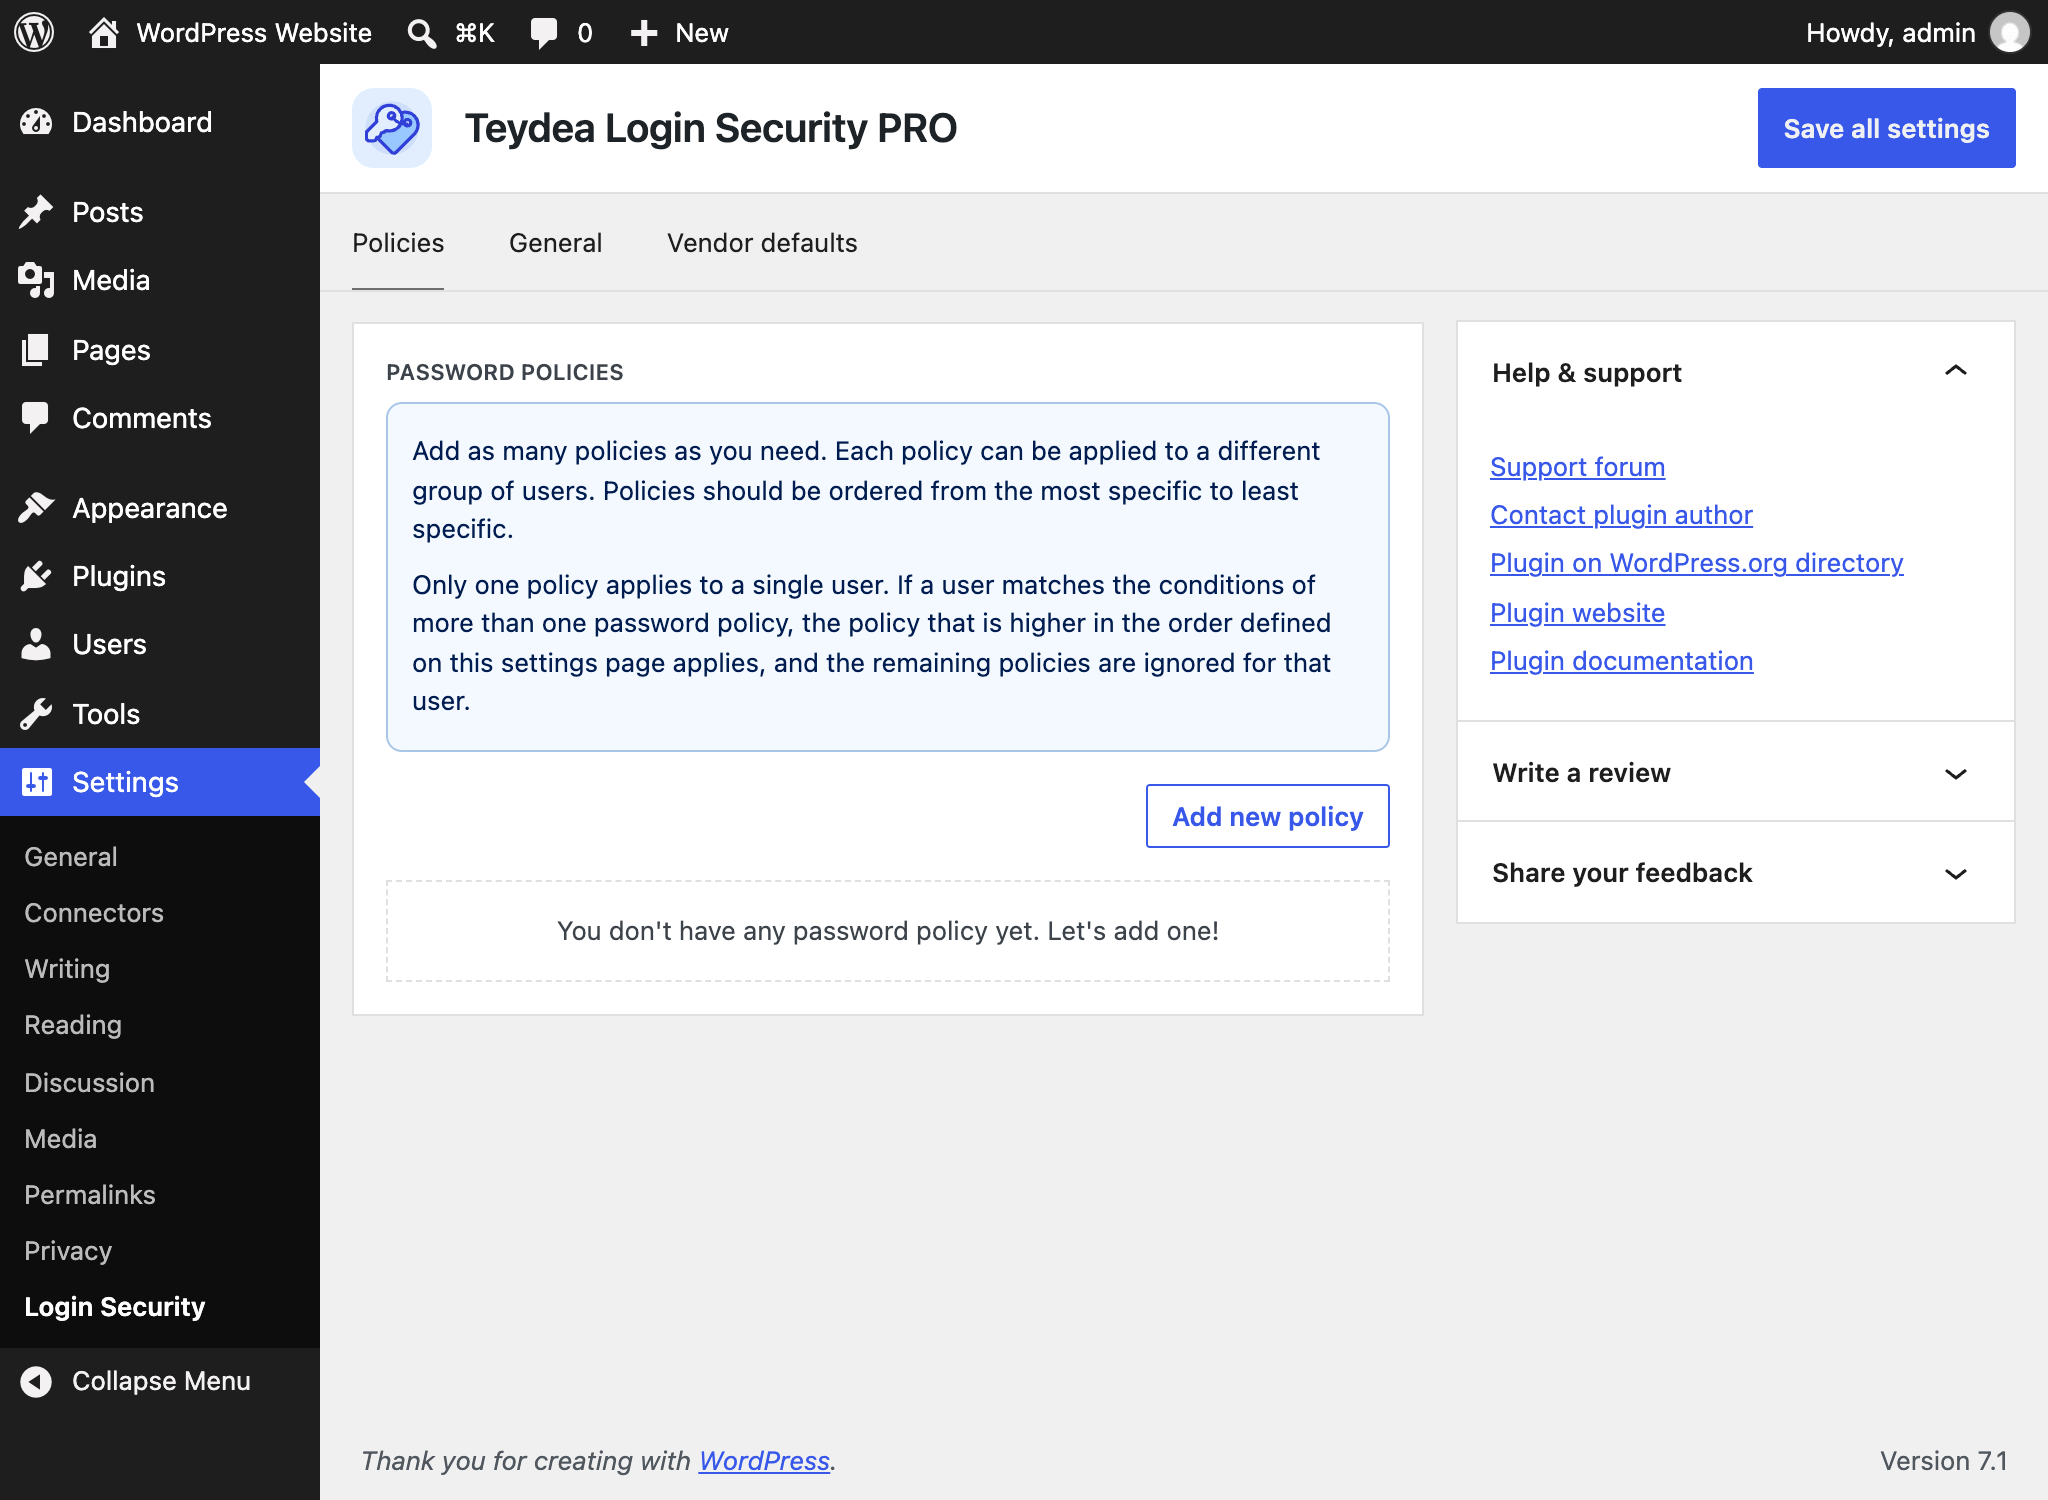Click the Tools wrench icon
Screen dimensions: 2048x1500
point(36,714)
